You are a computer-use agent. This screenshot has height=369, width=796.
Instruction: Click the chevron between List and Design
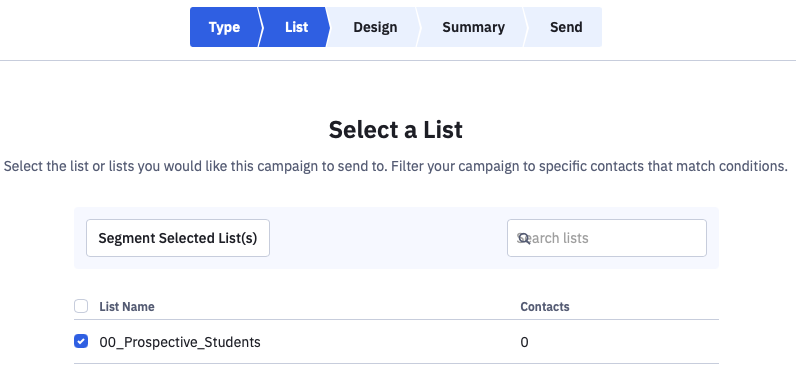[x=327, y=27]
